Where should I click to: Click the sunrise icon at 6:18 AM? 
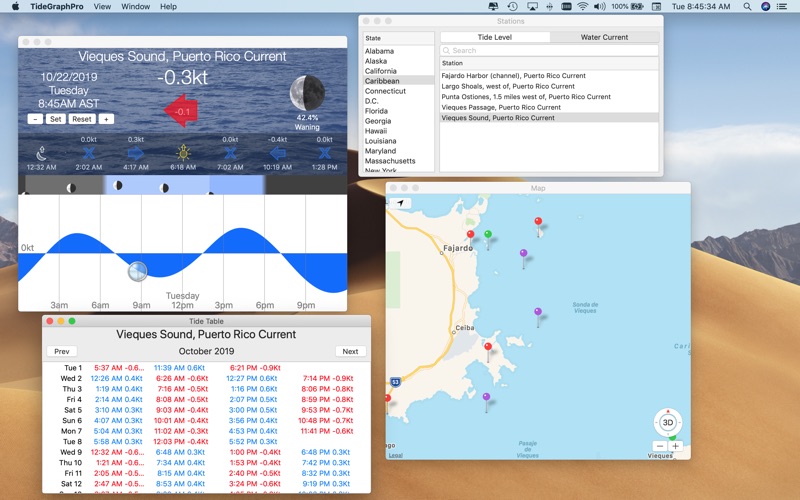[183, 153]
